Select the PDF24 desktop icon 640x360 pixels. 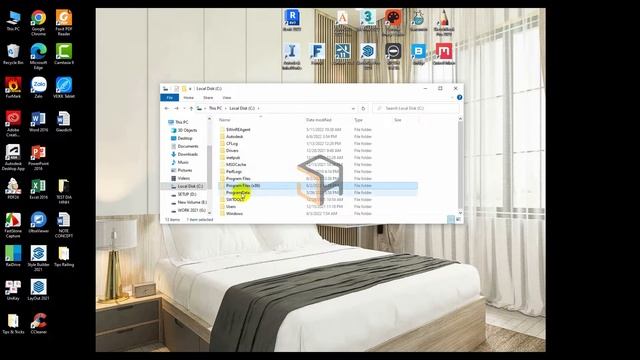(13, 189)
